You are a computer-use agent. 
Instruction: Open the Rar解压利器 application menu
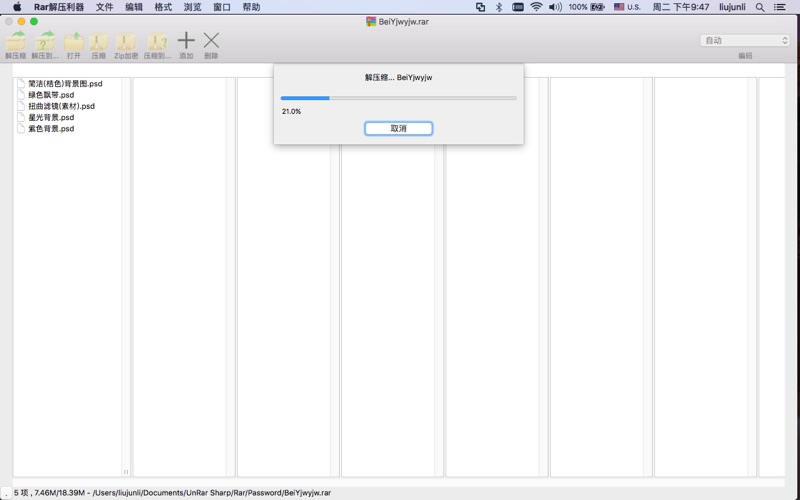59,7
